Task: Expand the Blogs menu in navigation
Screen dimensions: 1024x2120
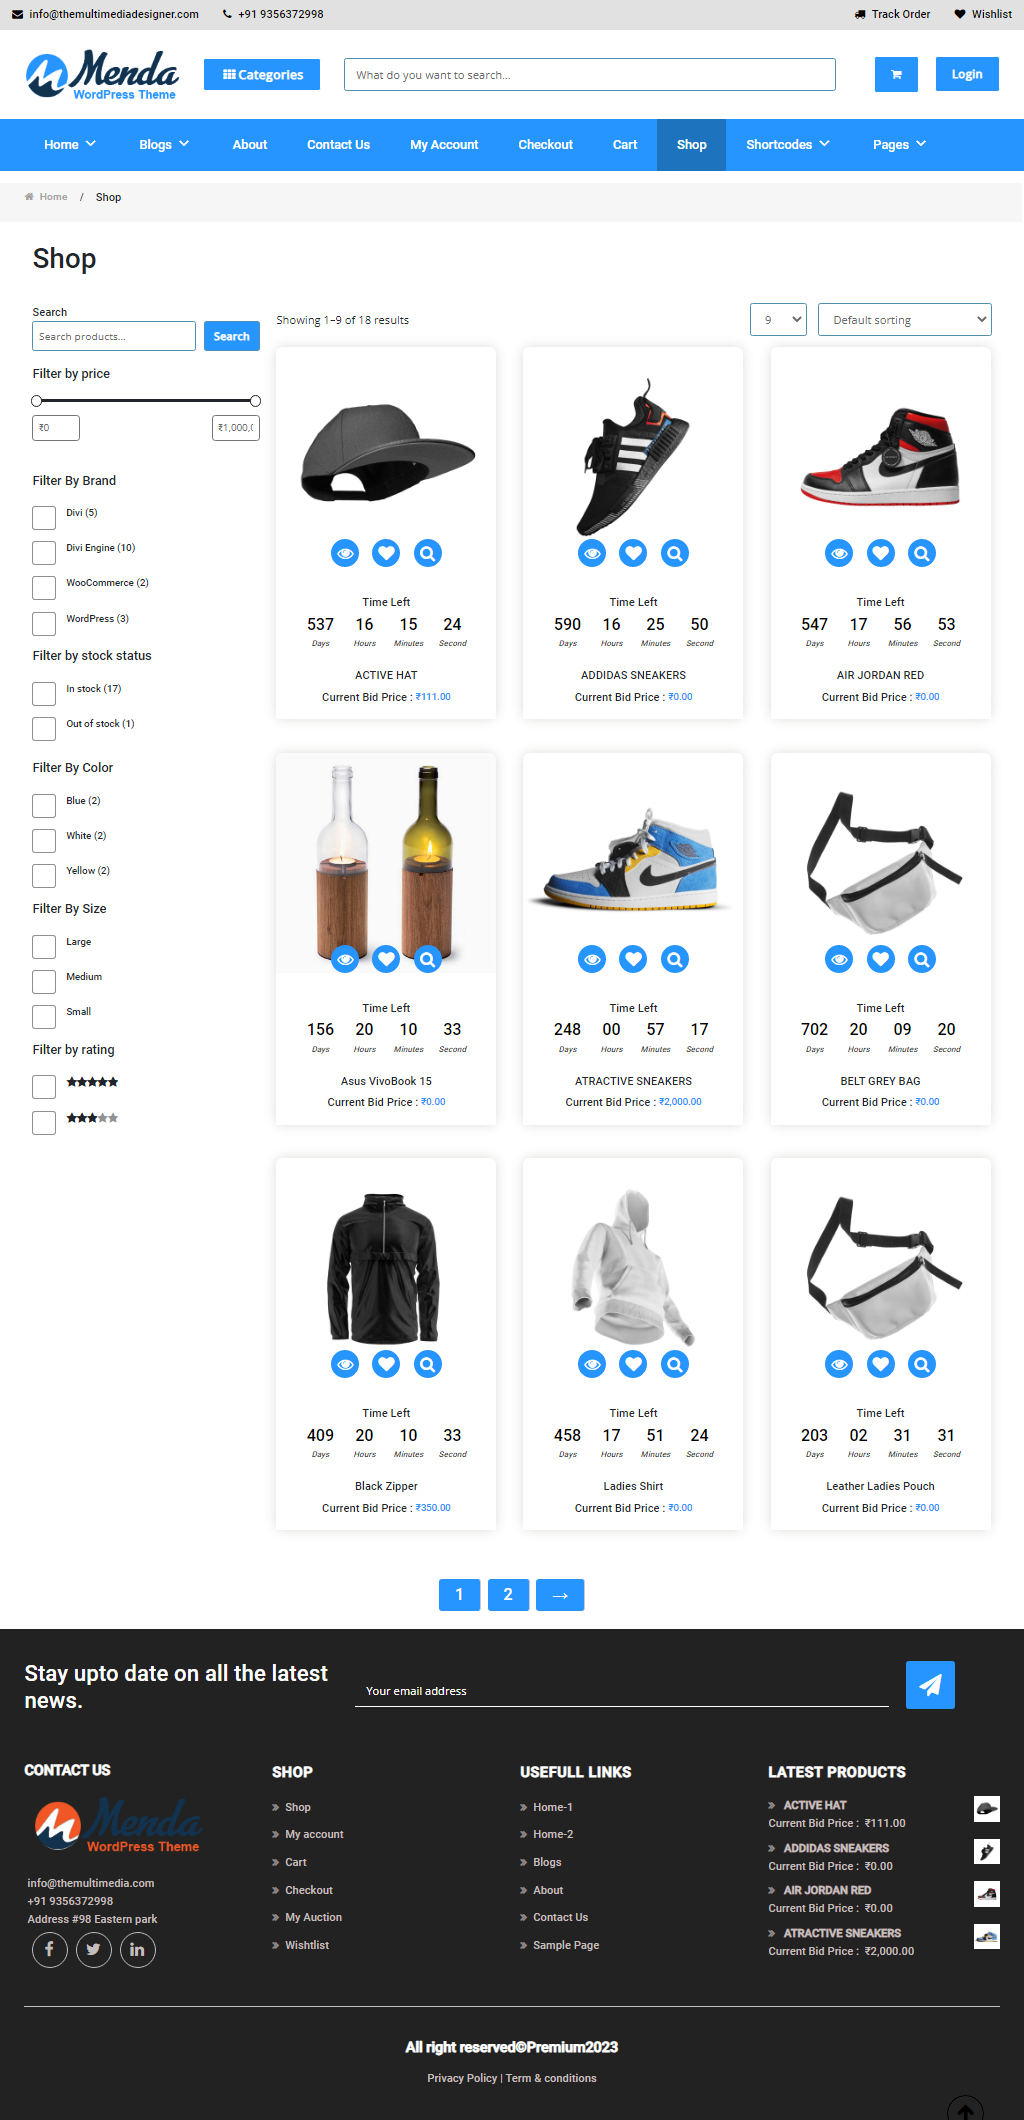Action: click(x=164, y=145)
